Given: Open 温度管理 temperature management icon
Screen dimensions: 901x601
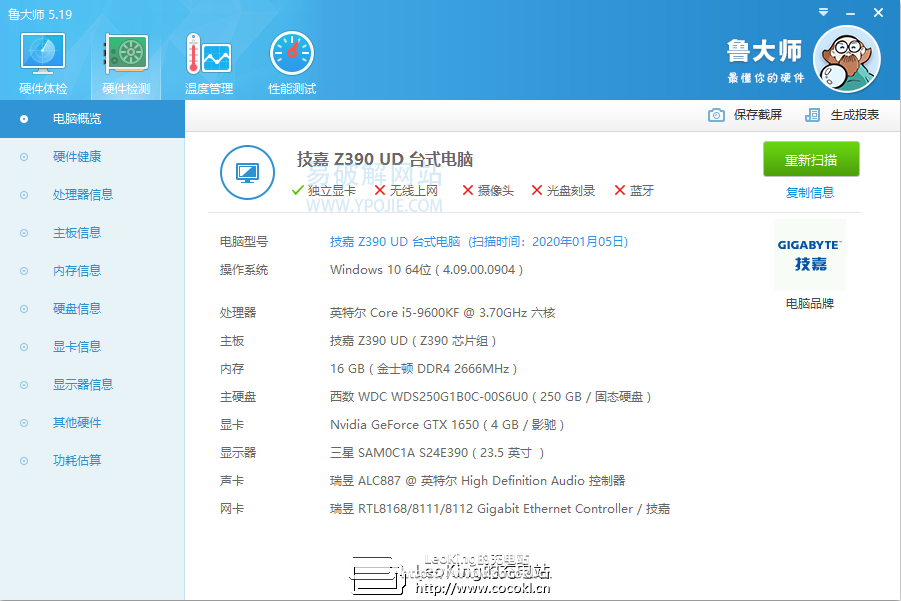Looking at the screenshot, I should tap(209, 63).
